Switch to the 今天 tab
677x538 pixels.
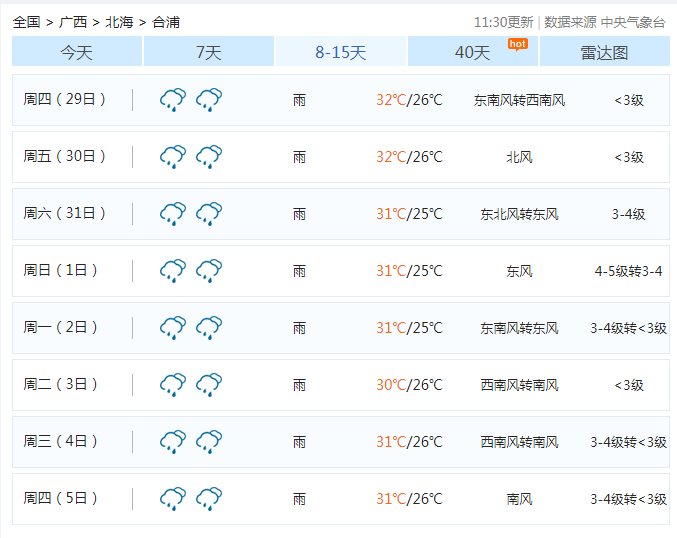pyautogui.click(x=77, y=52)
